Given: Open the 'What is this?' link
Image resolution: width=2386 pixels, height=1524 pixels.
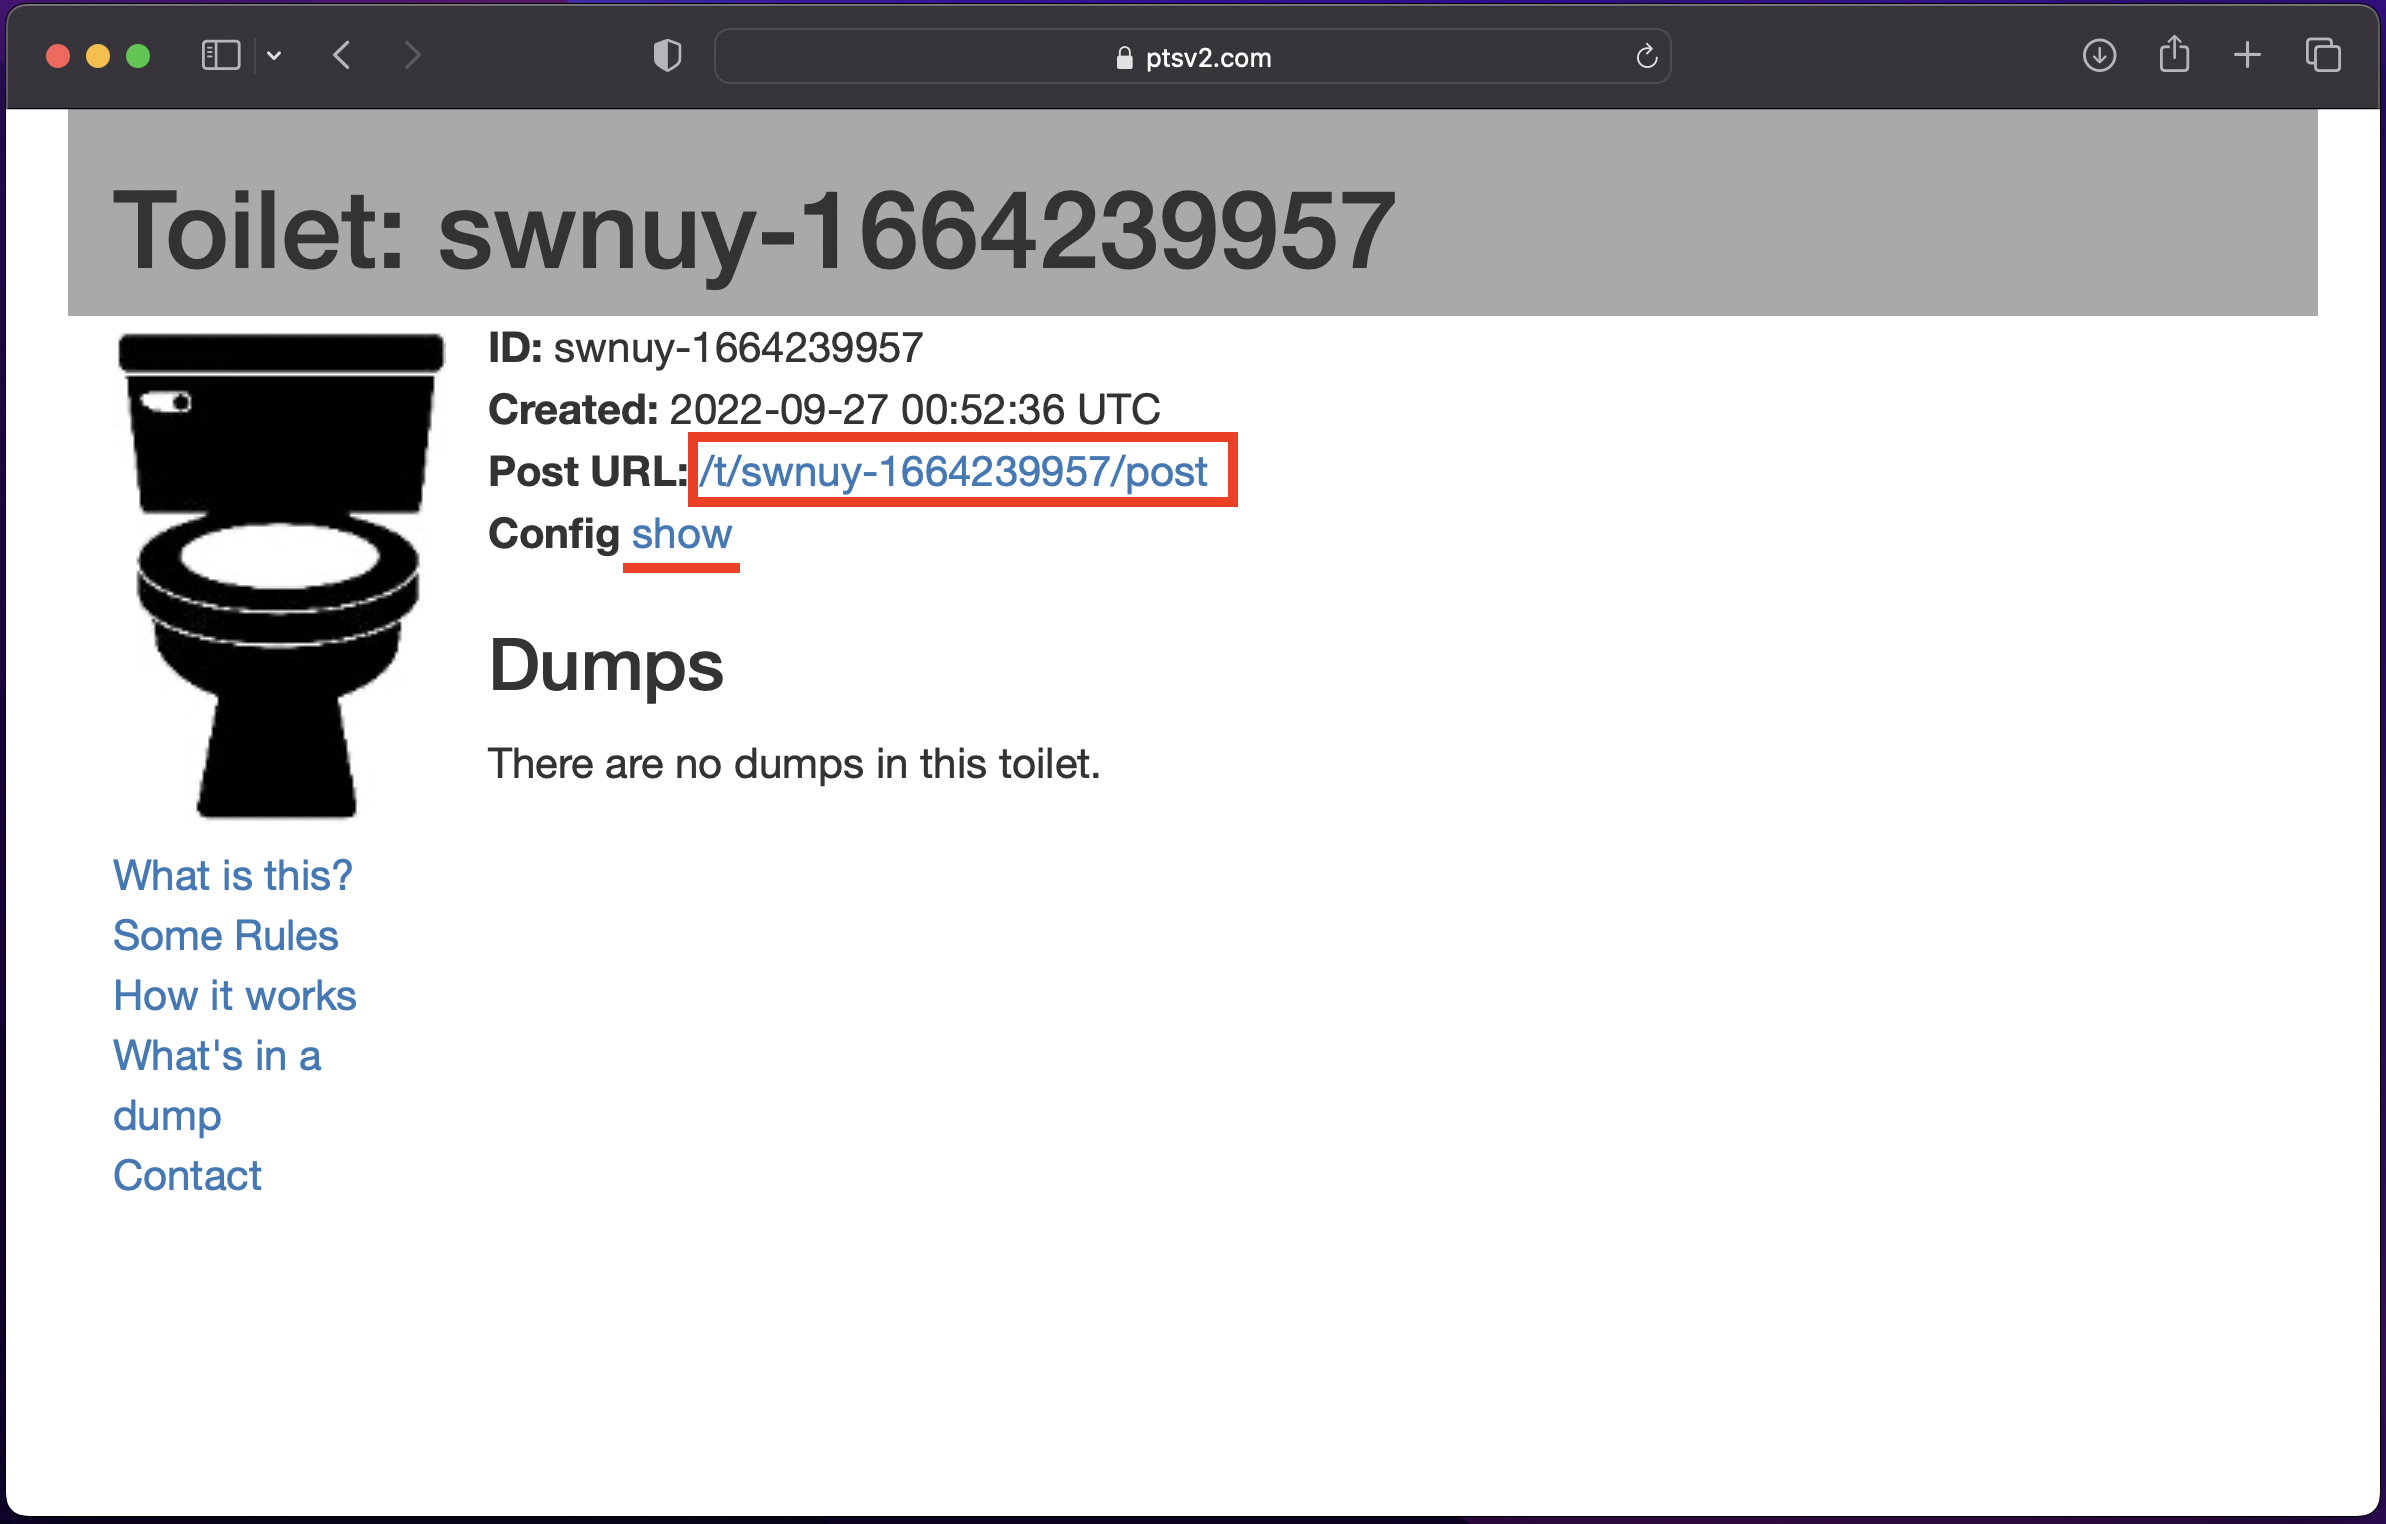Looking at the screenshot, I should 232,875.
